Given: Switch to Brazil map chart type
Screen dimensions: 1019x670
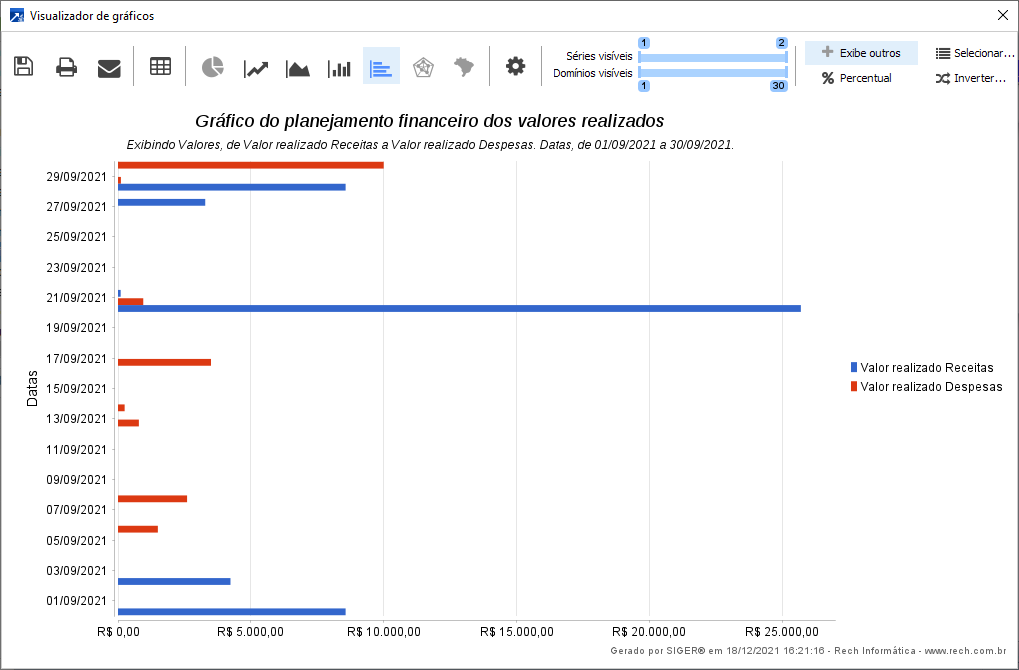Looking at the screenshot, I should click(x=464, y=66).
